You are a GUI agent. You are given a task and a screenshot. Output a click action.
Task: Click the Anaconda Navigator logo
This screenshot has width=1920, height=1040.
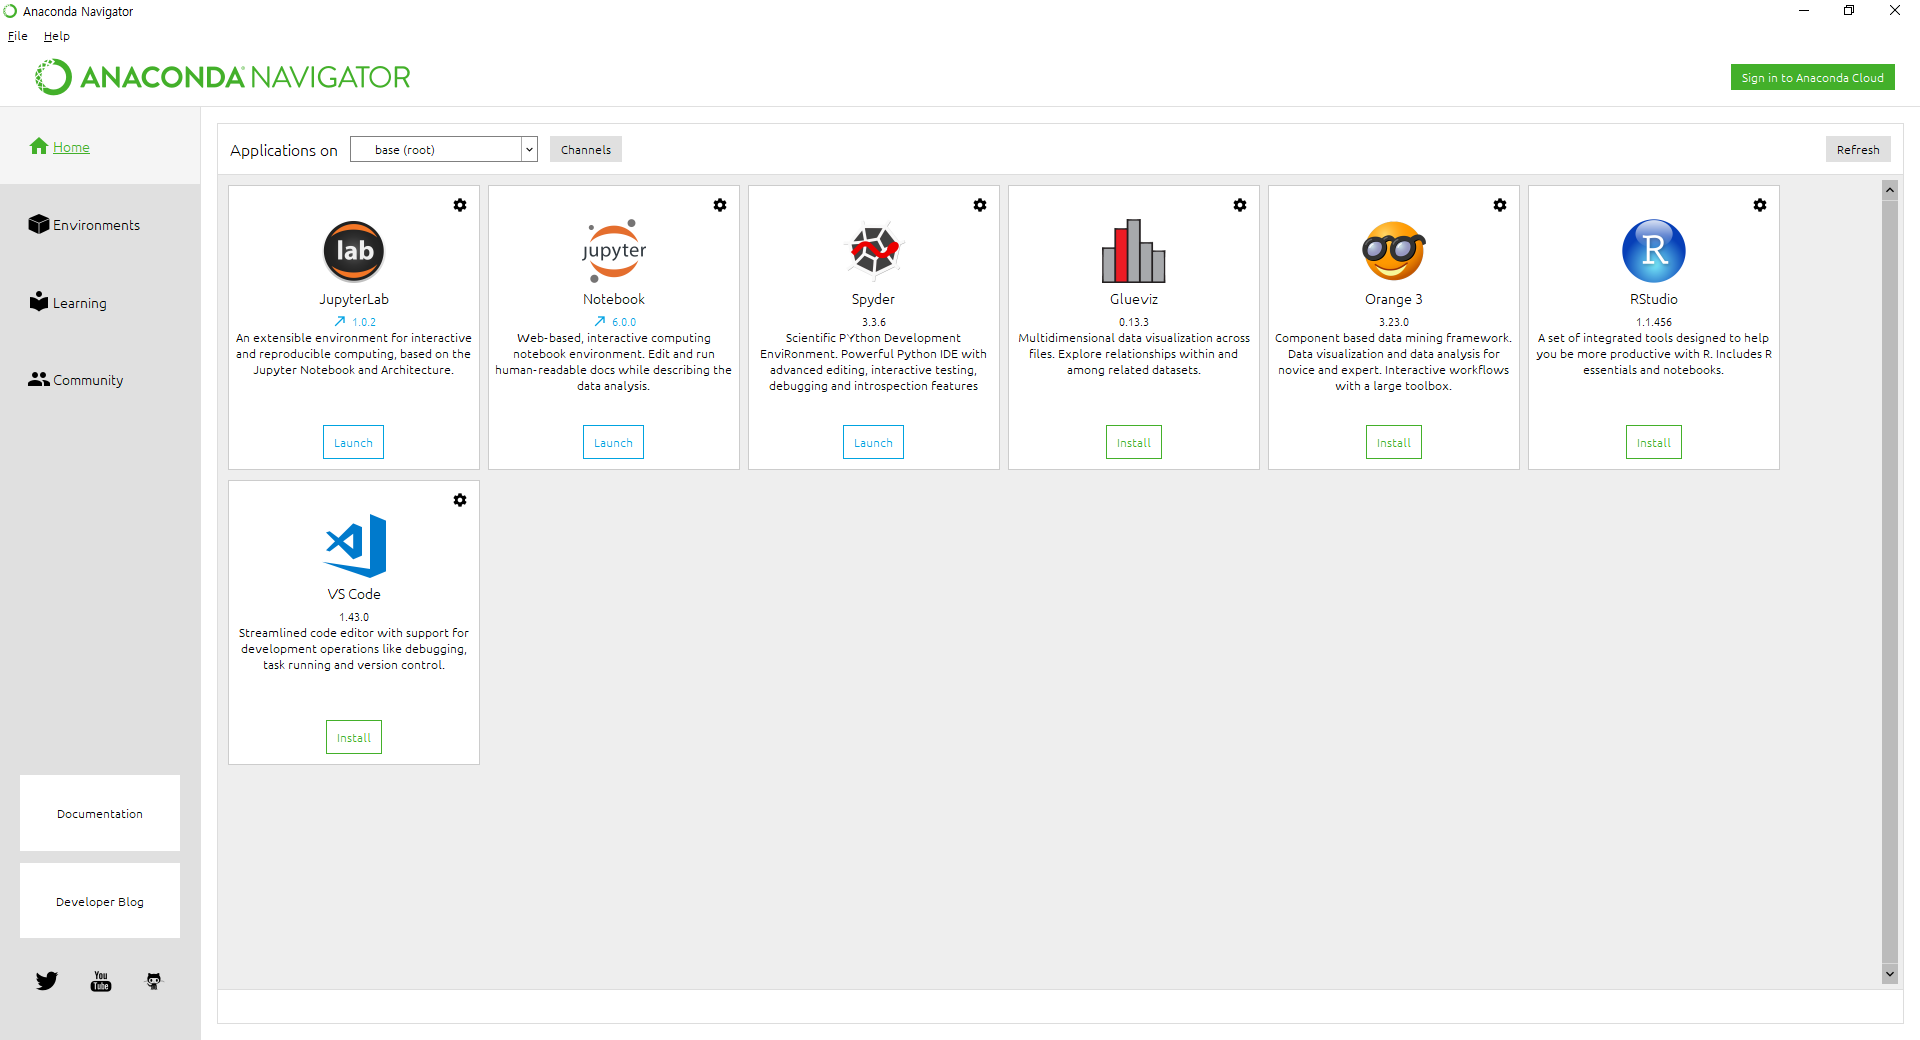coord(223,77)
